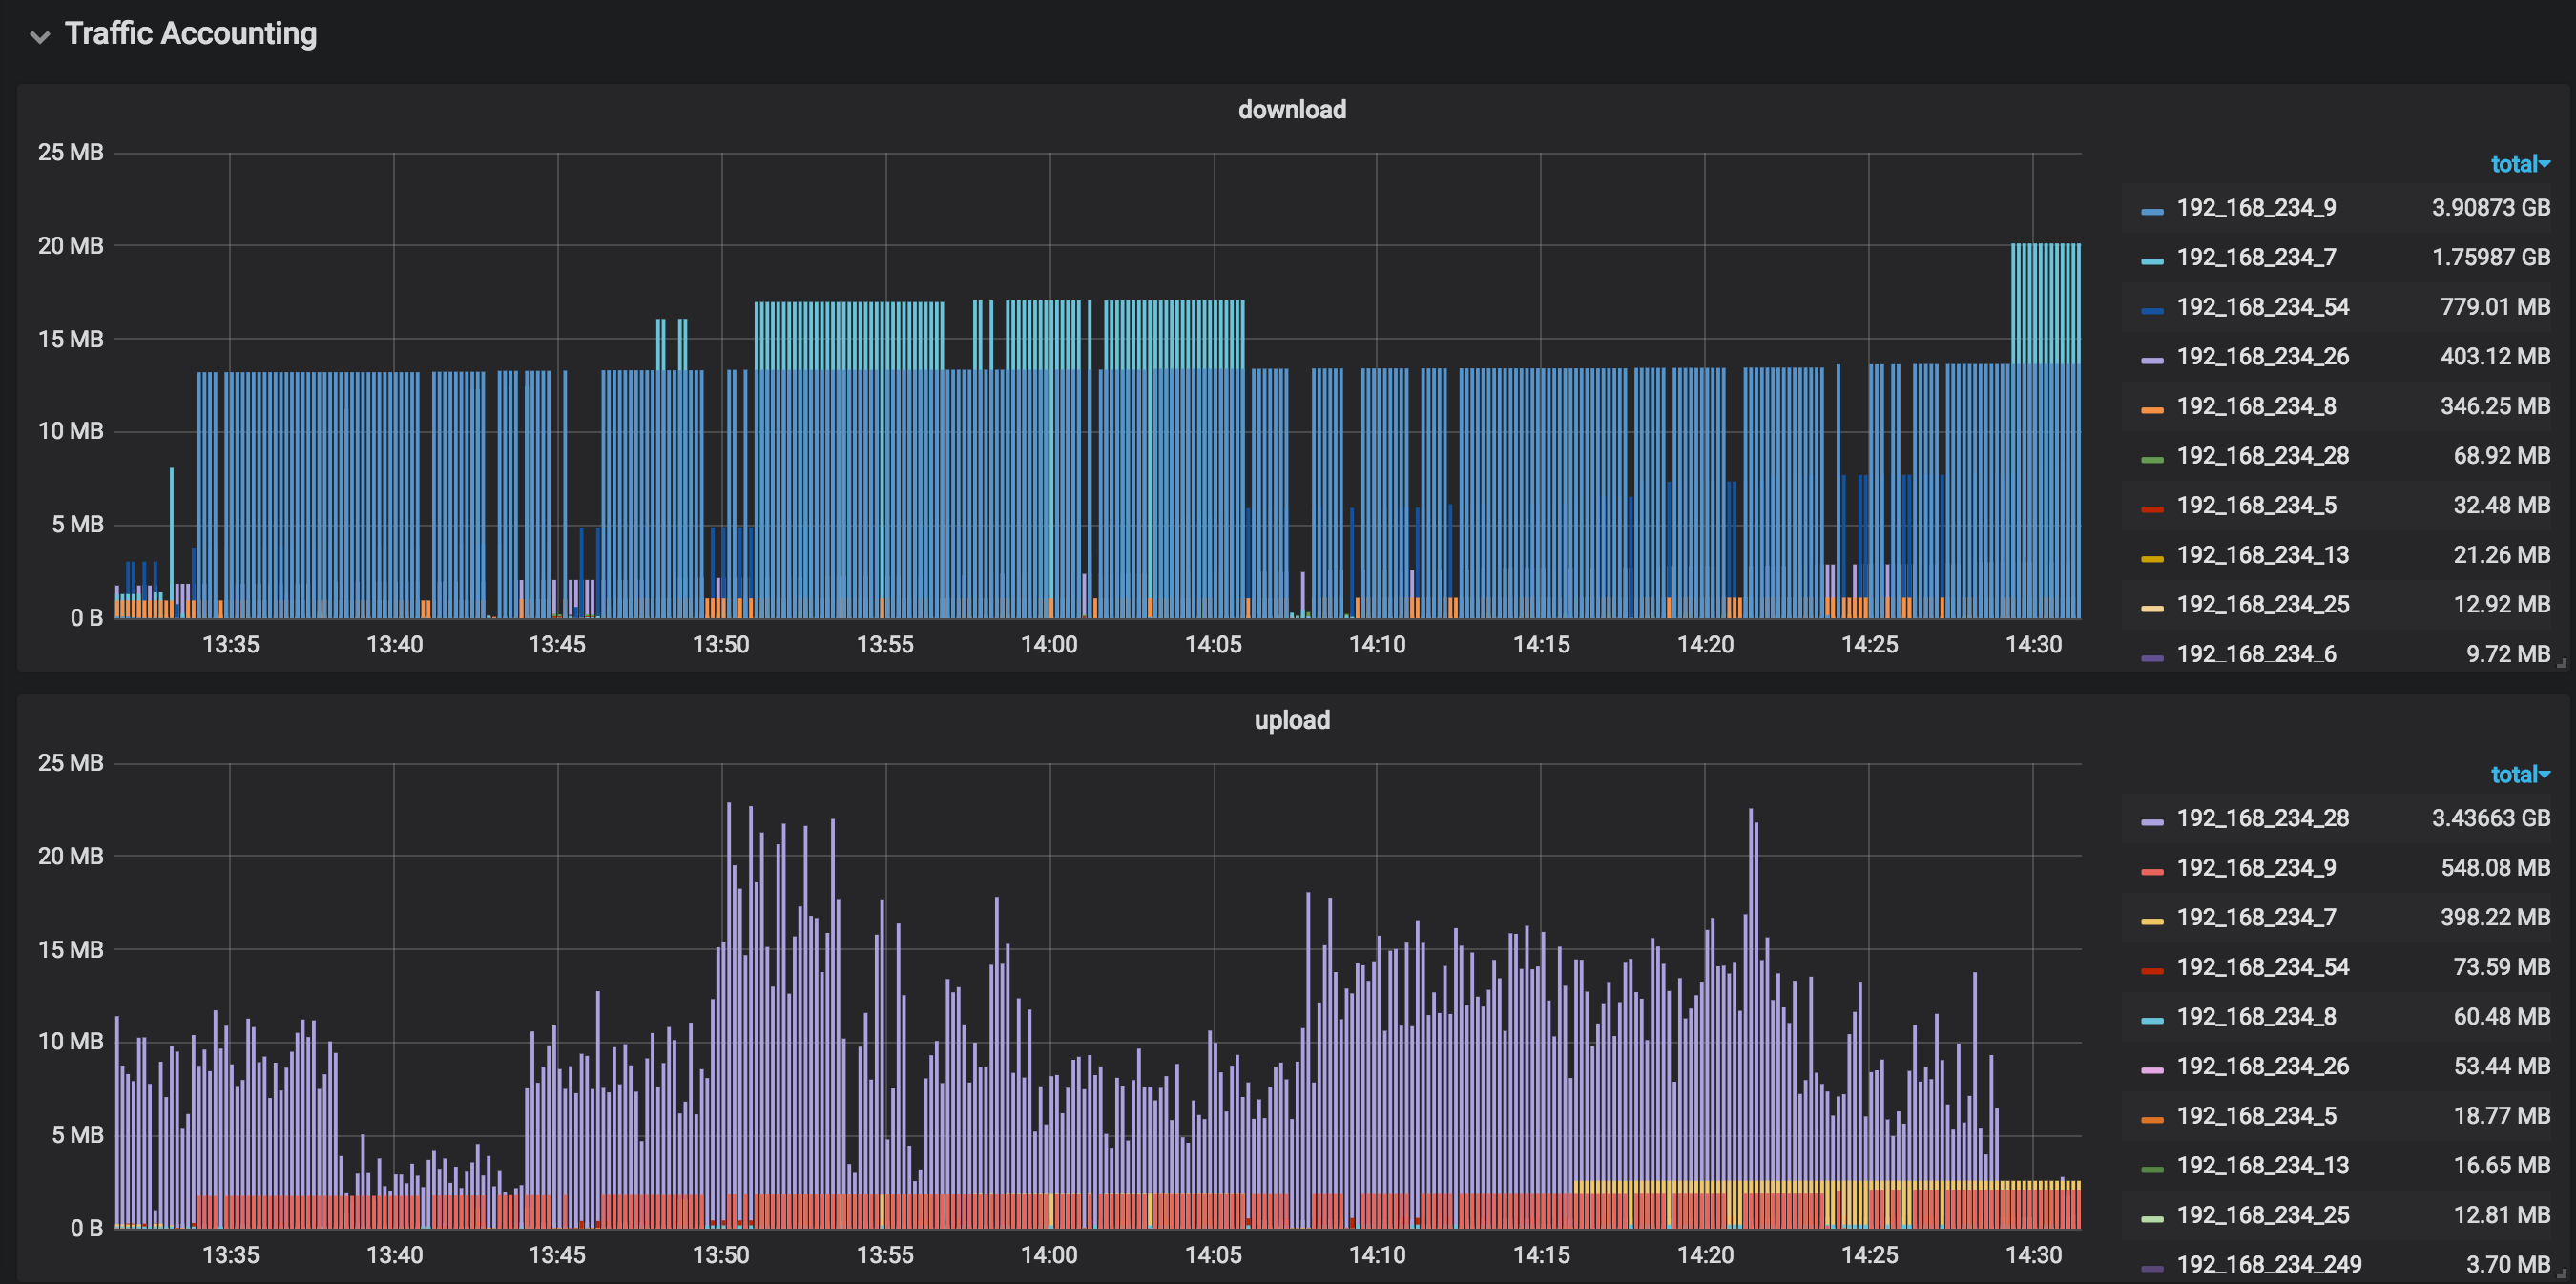The height and width of the screenshot is (1284, 2576).
Task: Click color swatch of 192_168_234_54 in download legend
Action: pyautogui.click(x=2152, y=310)
